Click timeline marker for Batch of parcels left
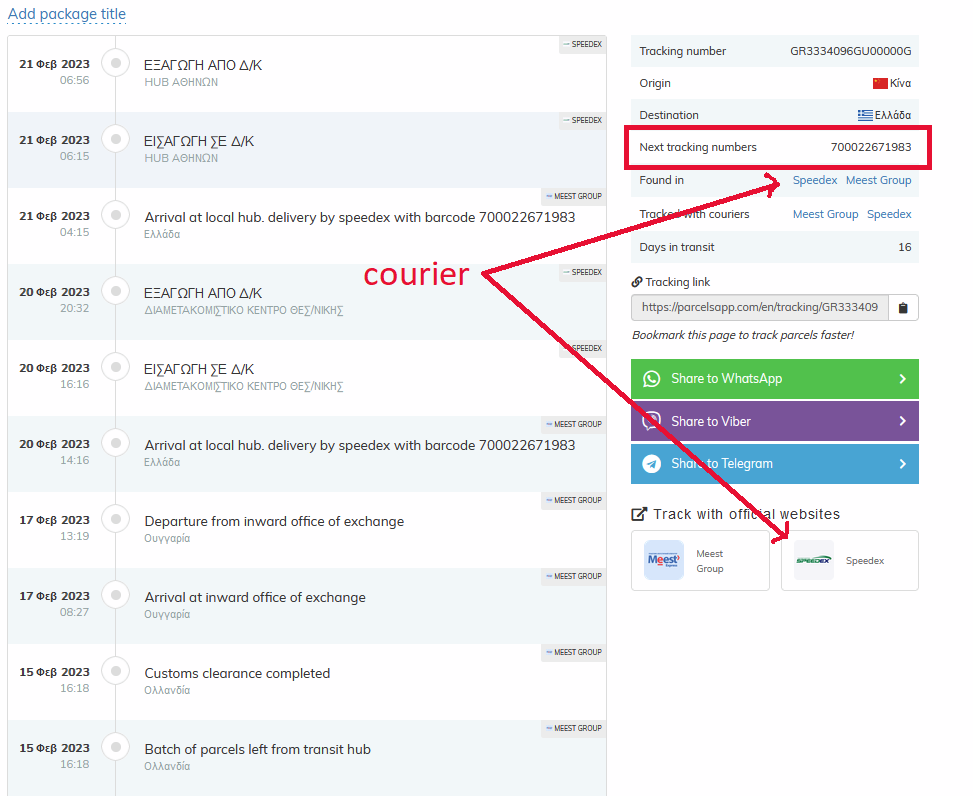The image size is (973, 796). (x=115, y=747)
